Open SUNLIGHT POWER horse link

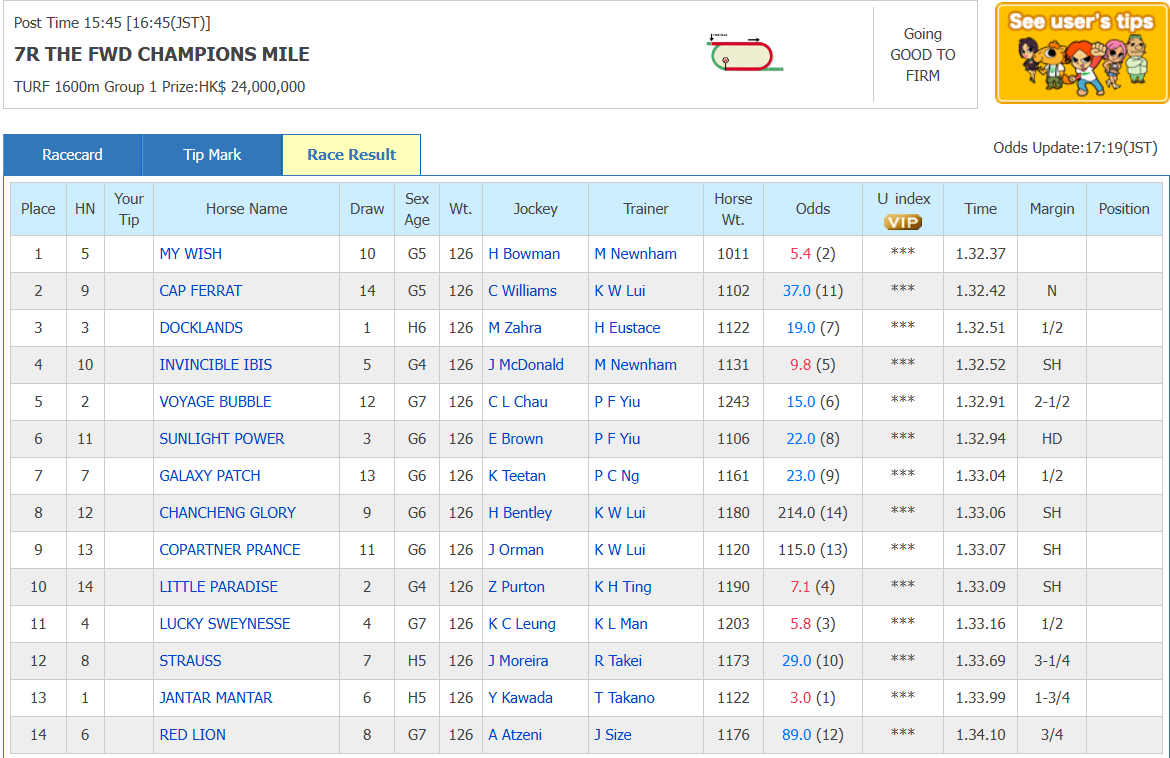[x=222, y=439]
